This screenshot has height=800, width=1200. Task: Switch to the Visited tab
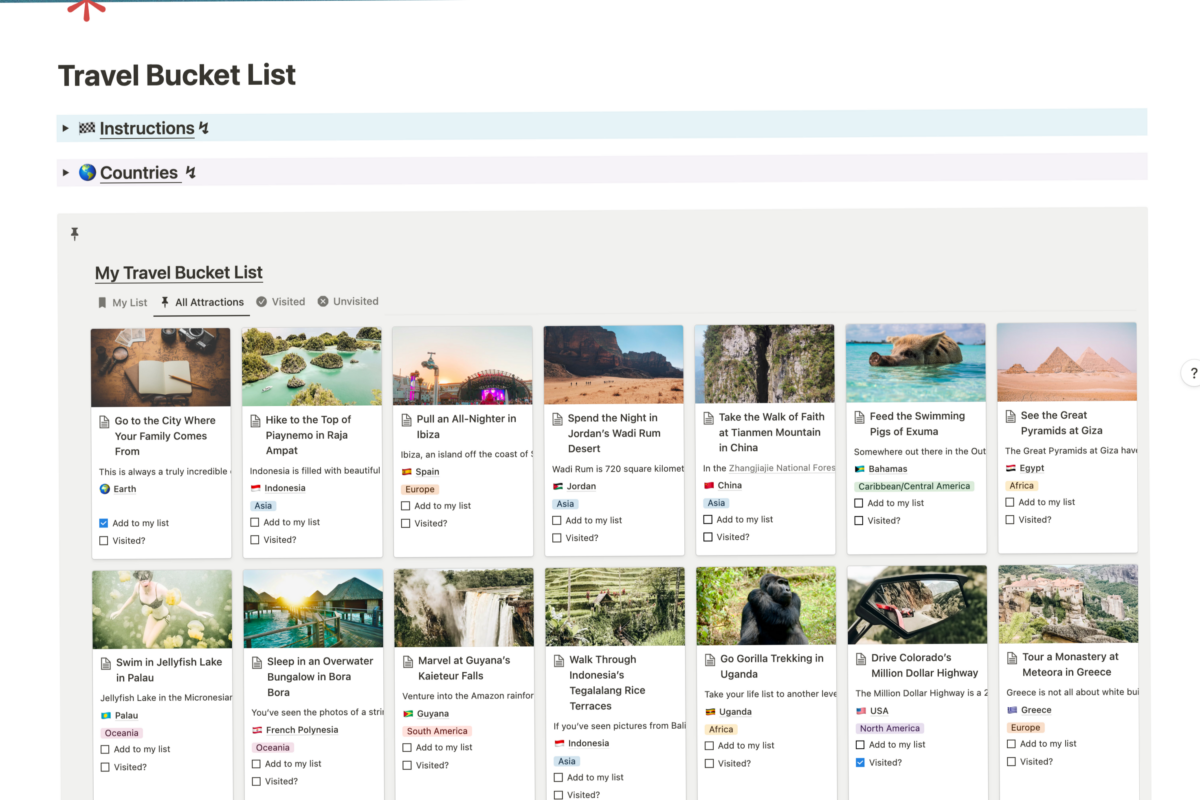coord(280,301)
